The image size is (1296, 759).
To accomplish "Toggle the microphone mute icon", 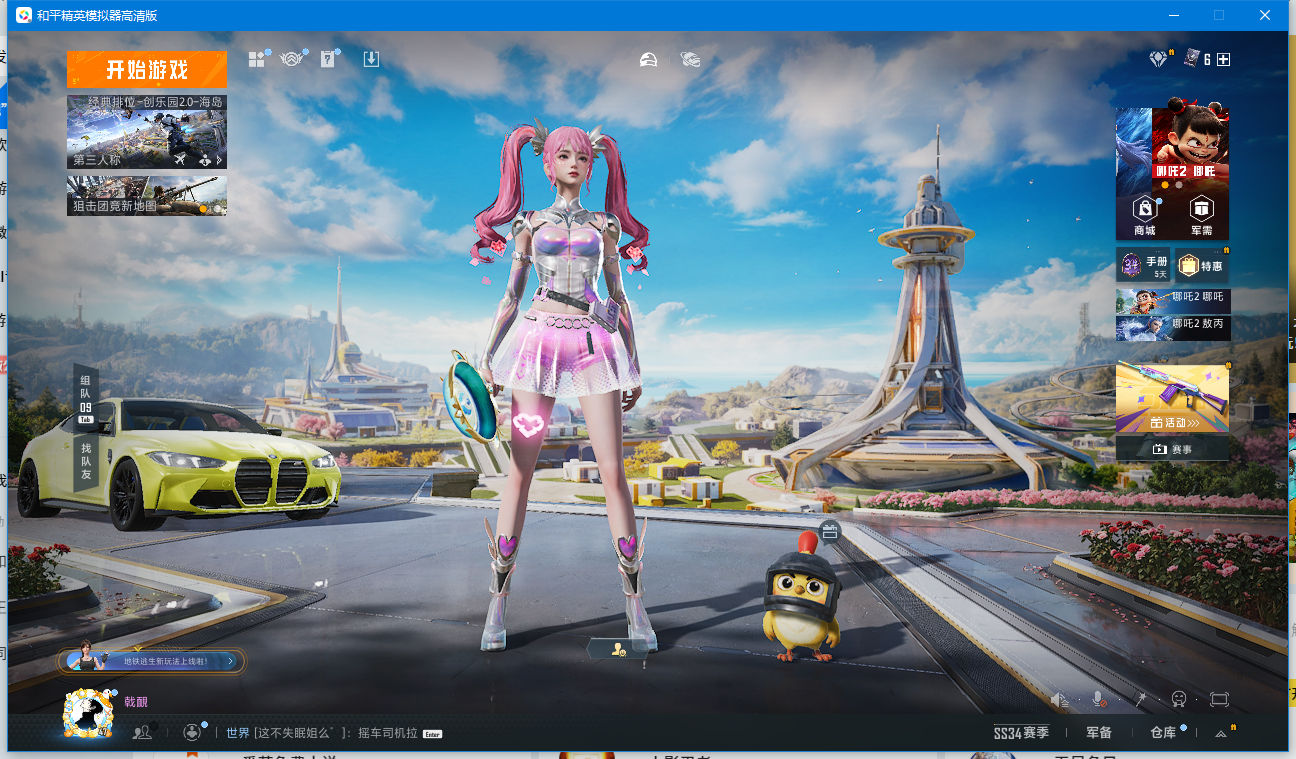I will (1098, 699).
